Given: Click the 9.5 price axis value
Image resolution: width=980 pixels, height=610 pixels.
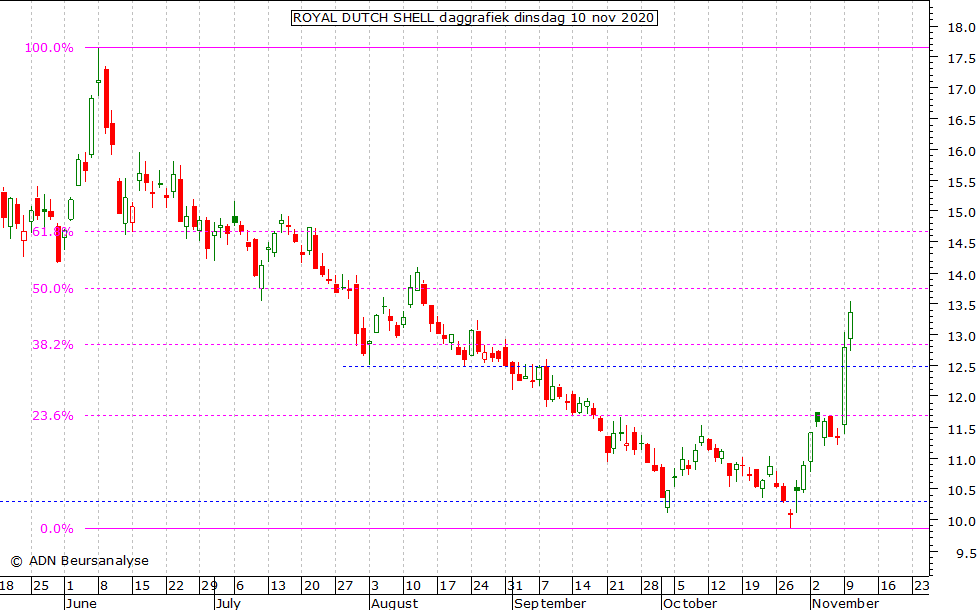Looking at the screenshot, I should coord(965,553).
